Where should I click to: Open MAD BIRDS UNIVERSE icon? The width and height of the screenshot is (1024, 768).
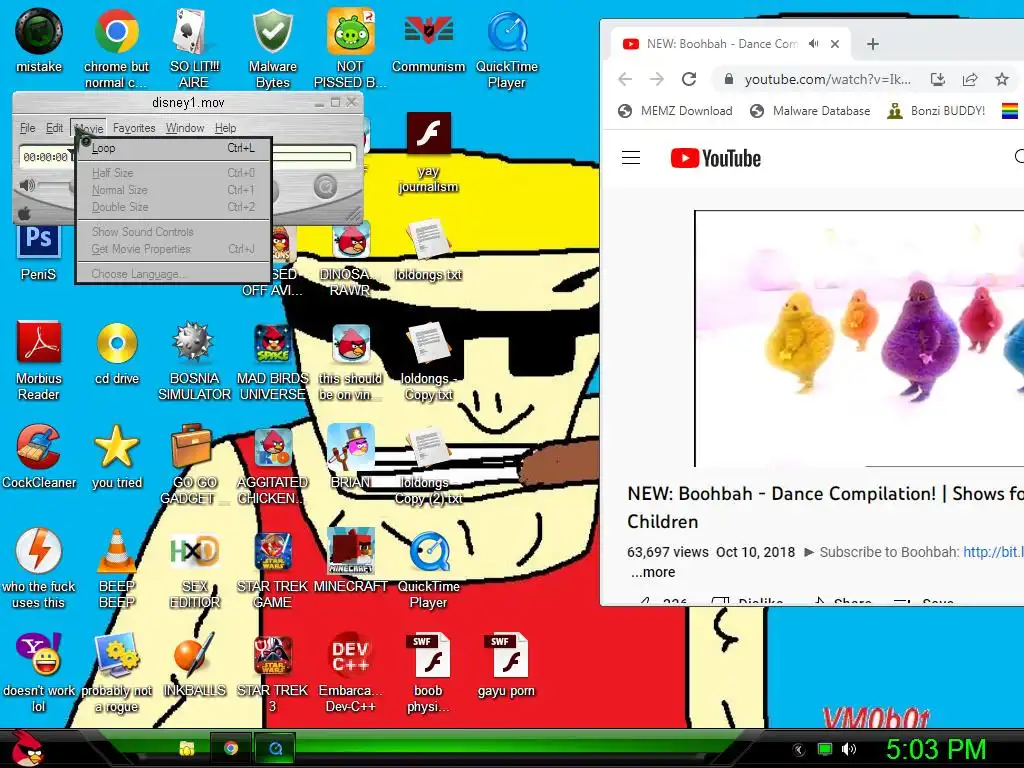272,342
